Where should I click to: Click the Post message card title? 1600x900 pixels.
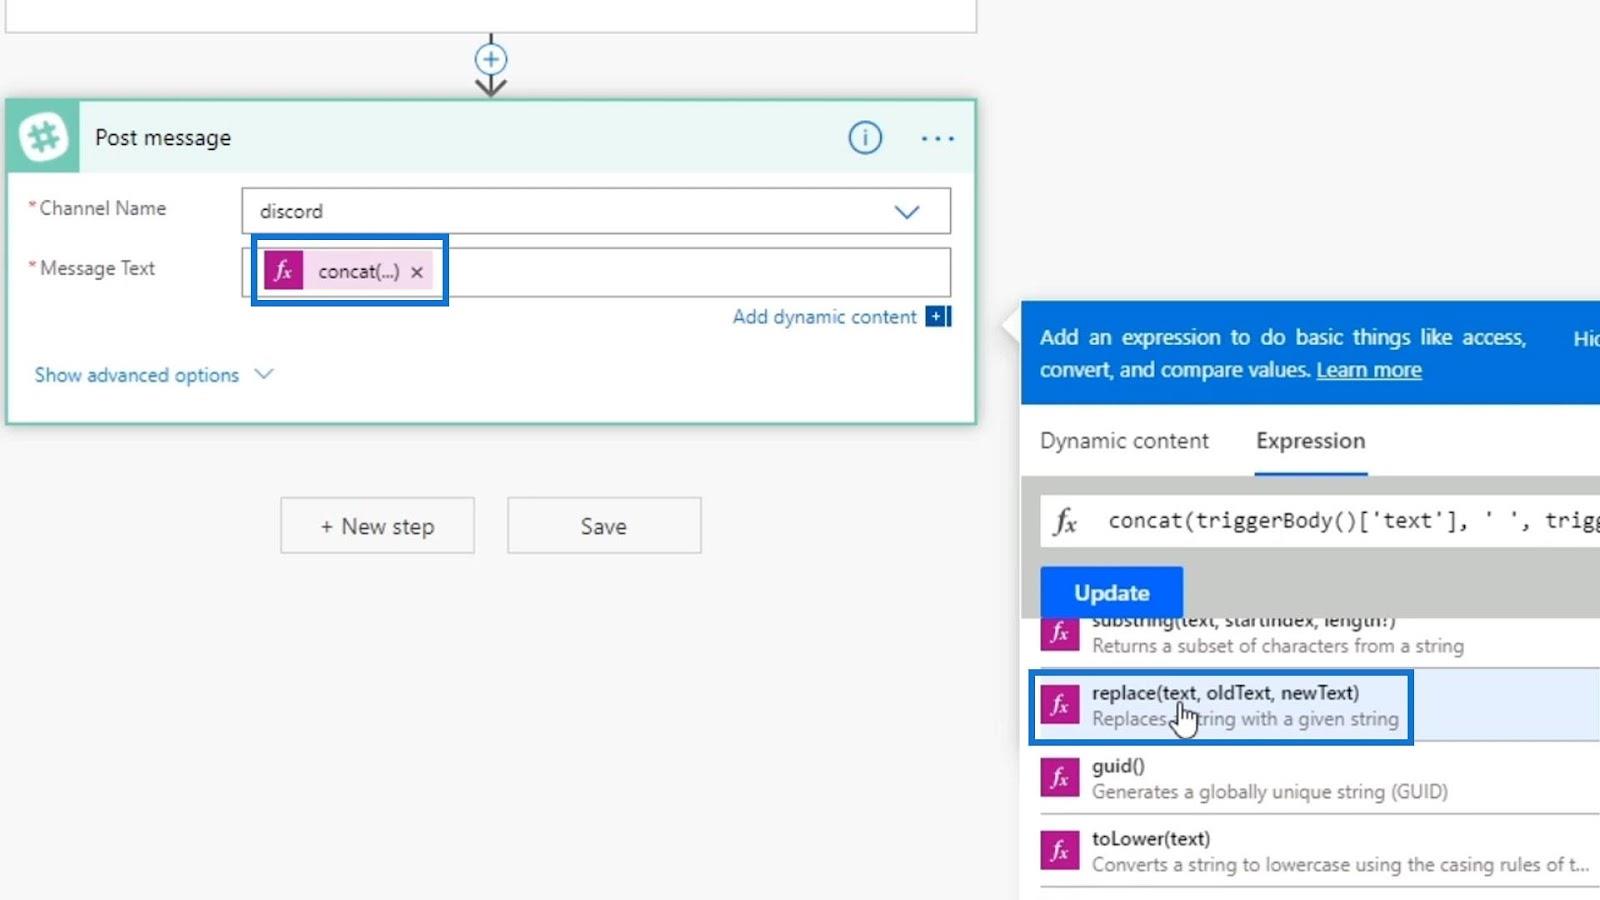pyautogui.click(x=163, y=138)
